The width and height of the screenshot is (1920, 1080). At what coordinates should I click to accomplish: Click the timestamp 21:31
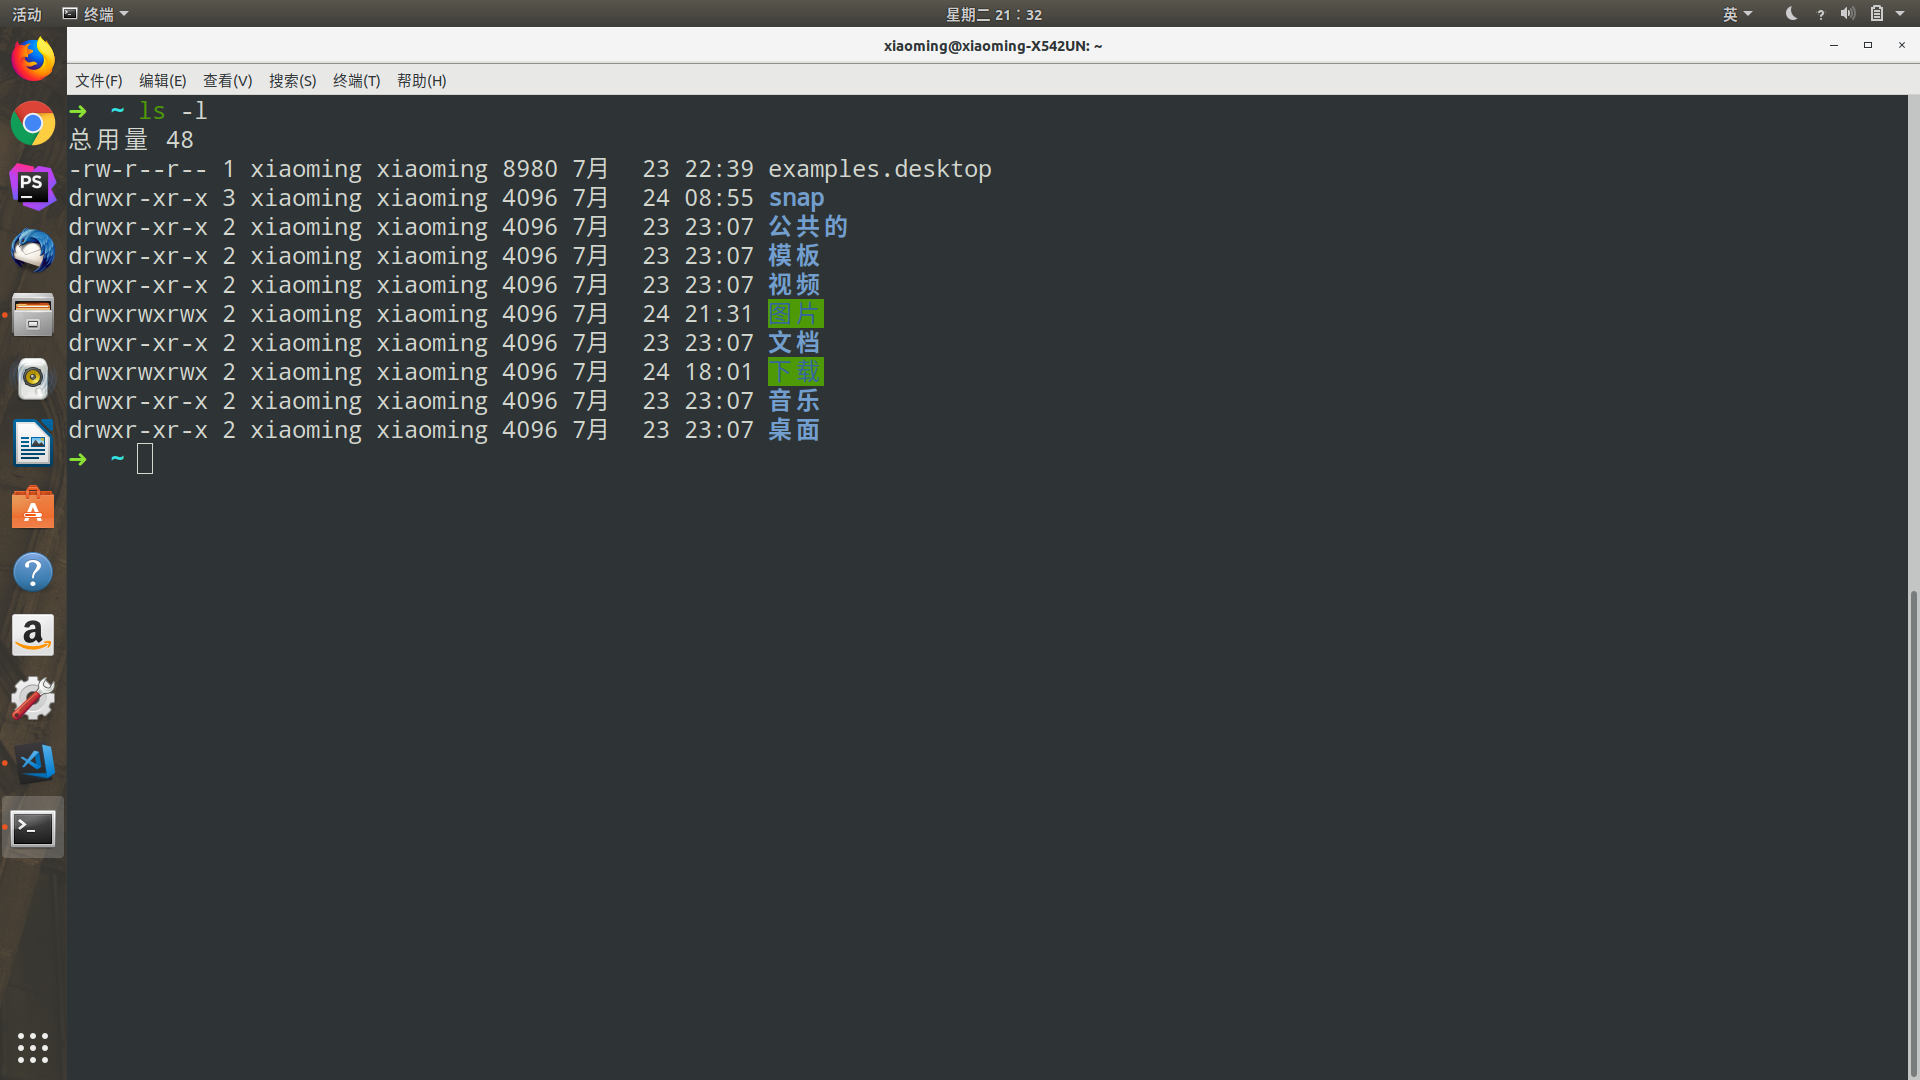[719, 314]
